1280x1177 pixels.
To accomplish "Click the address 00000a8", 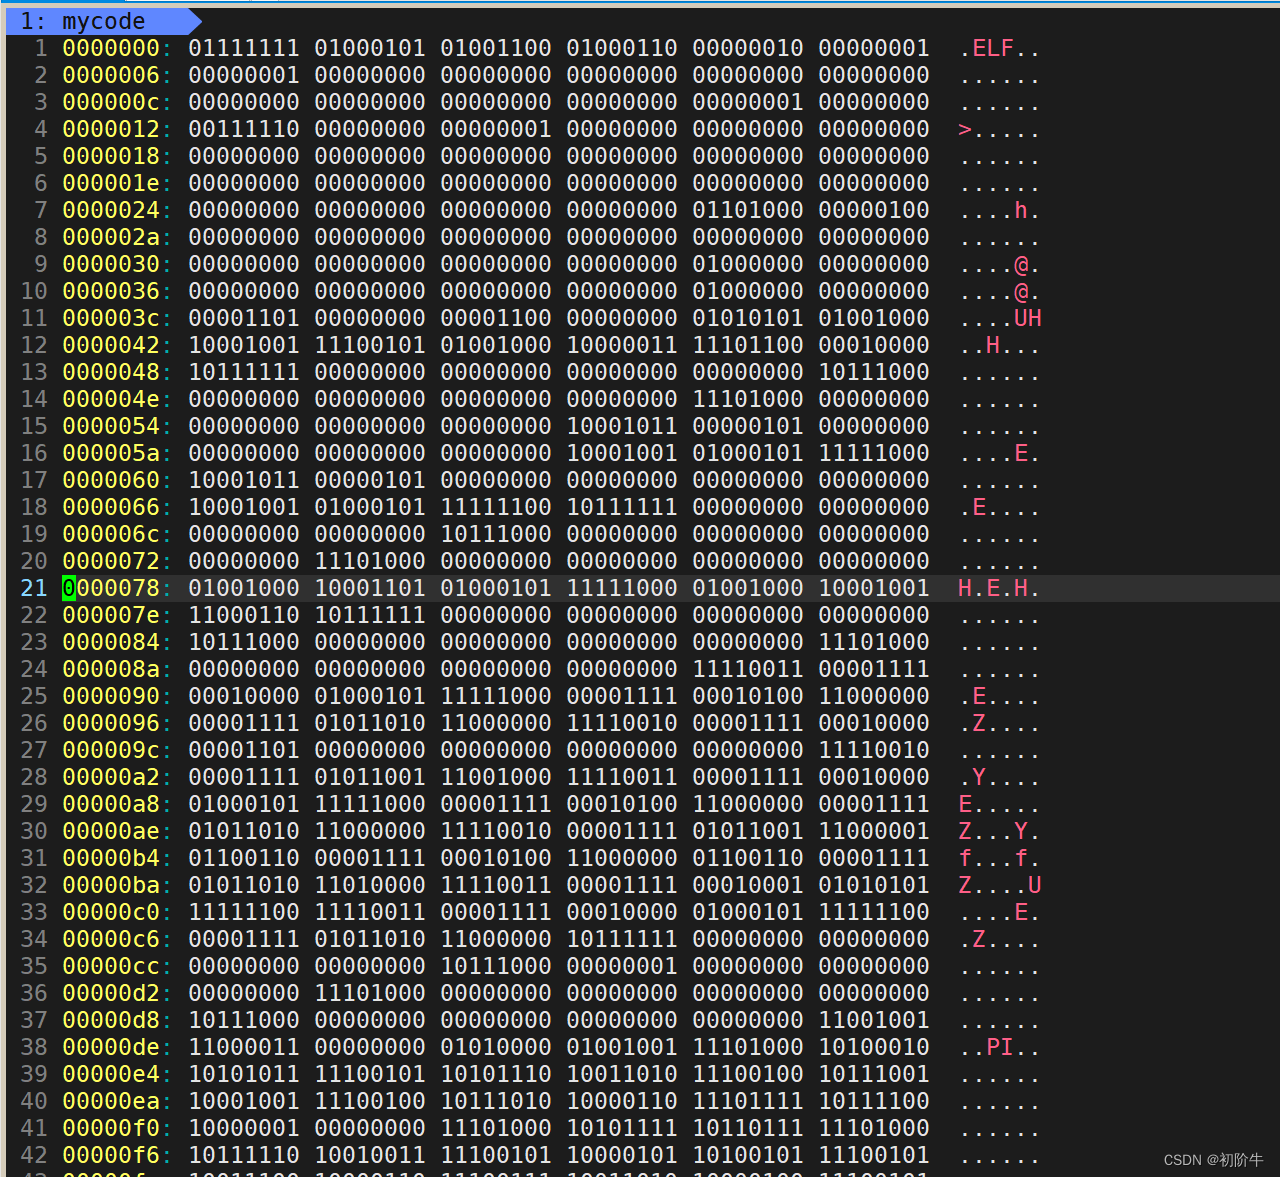I will coord(111,804).
